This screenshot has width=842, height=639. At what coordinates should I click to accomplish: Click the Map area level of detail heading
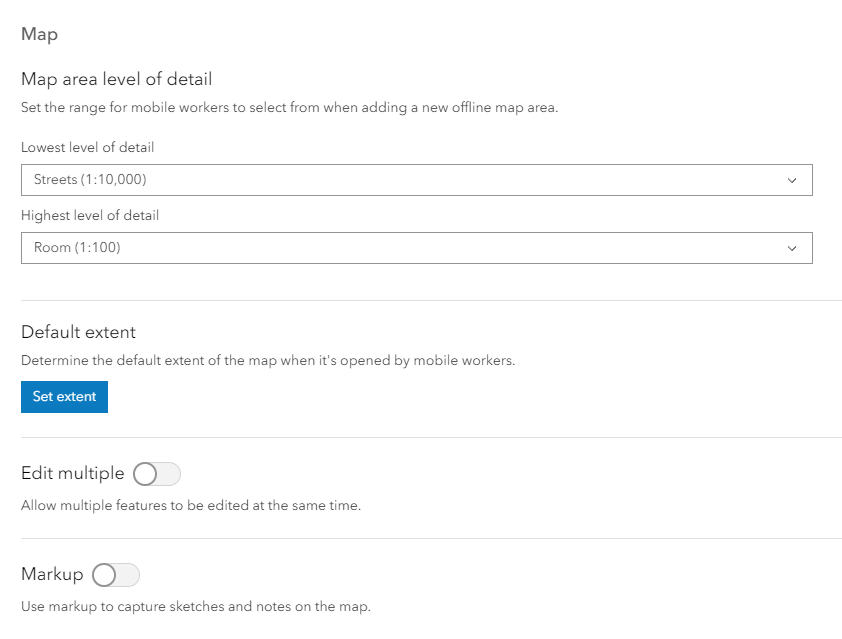coord(117,79)
